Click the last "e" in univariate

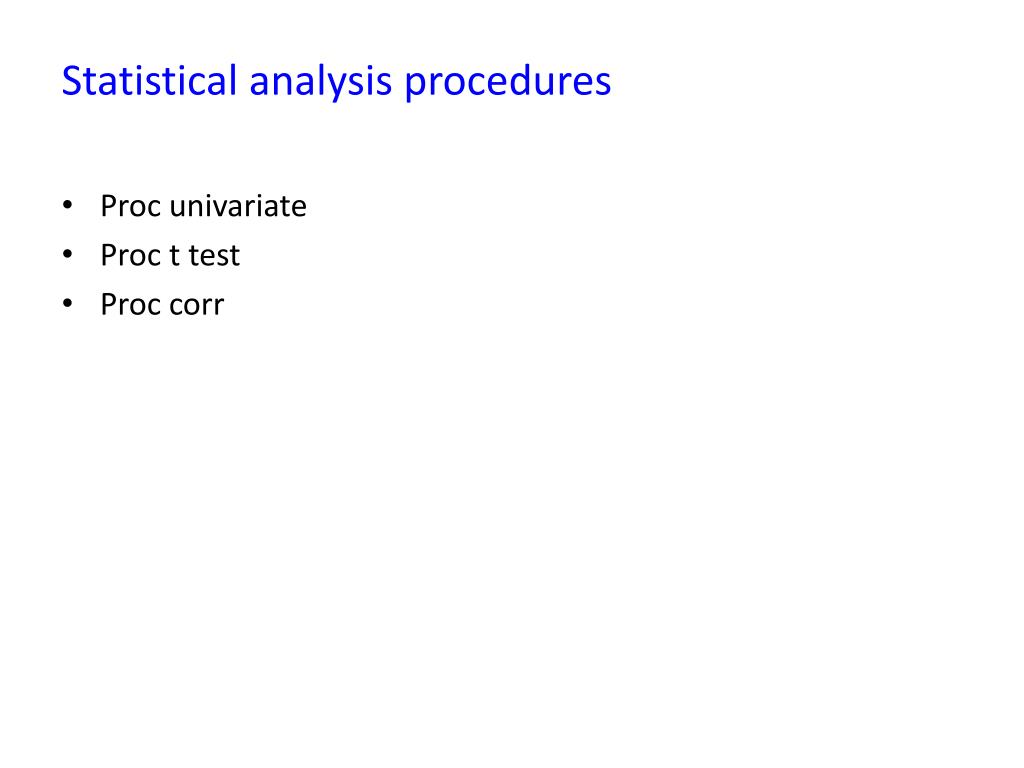[x=299, y=210]
